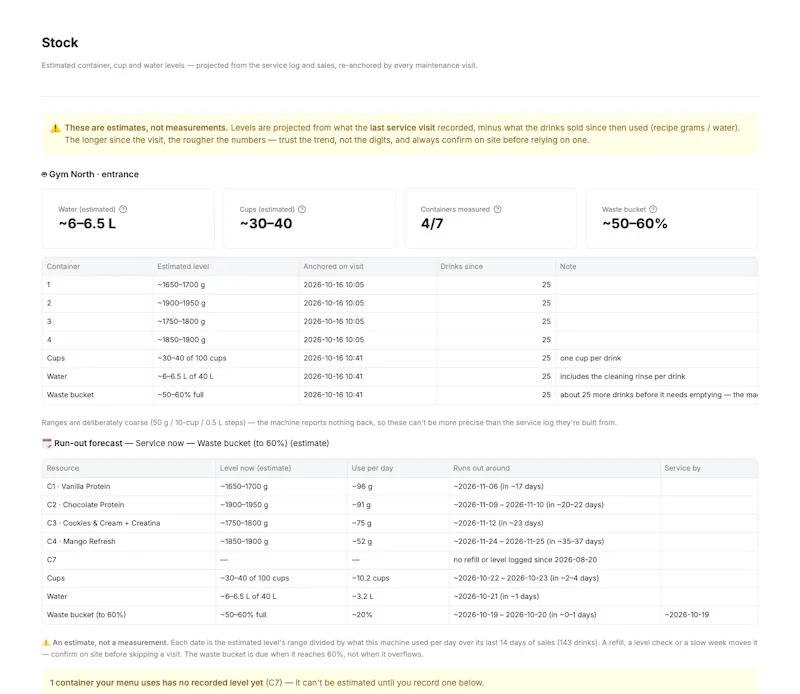Click C4 · Mango Refresh row
Image resolution: width=800 pixels, height=694 pixels.
click(400, 542)
